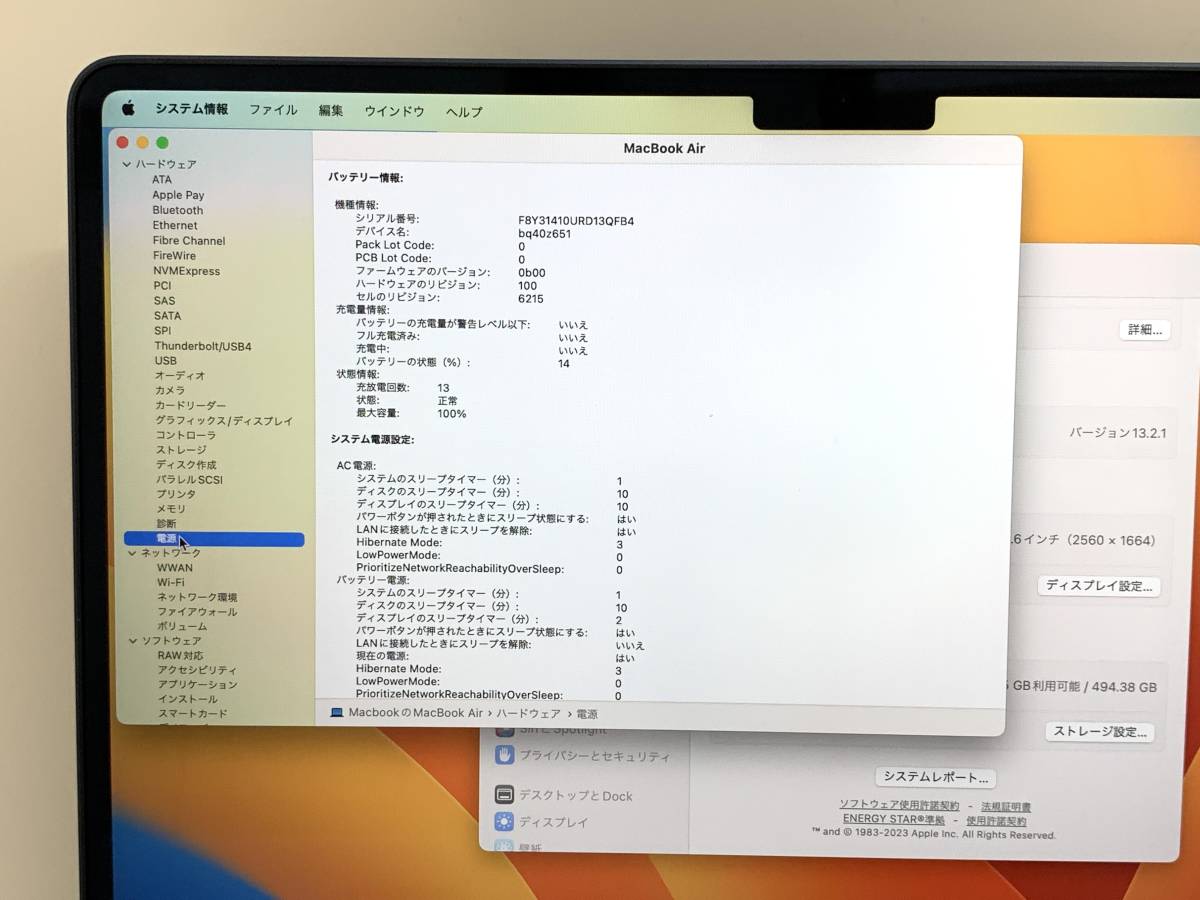Select Apple Pay in the sidebar

coord(178,195)
